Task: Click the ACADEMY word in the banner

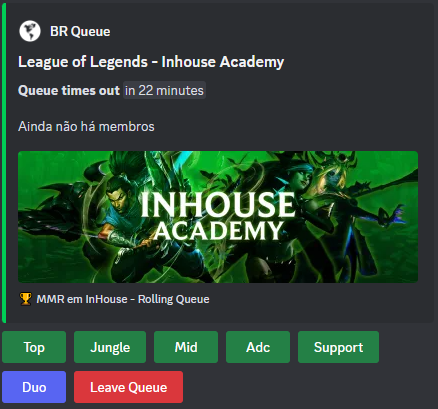Action: 218,231
